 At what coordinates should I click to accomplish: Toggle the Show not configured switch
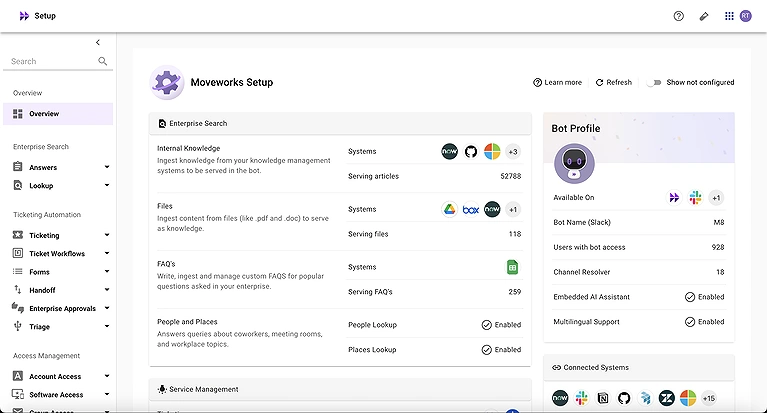654,82
